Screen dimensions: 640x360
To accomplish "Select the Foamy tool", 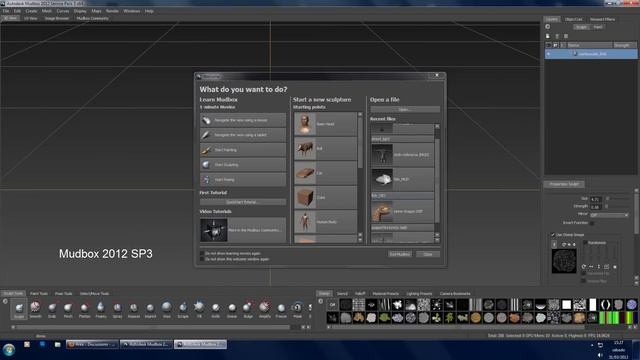I will (101, 309).
